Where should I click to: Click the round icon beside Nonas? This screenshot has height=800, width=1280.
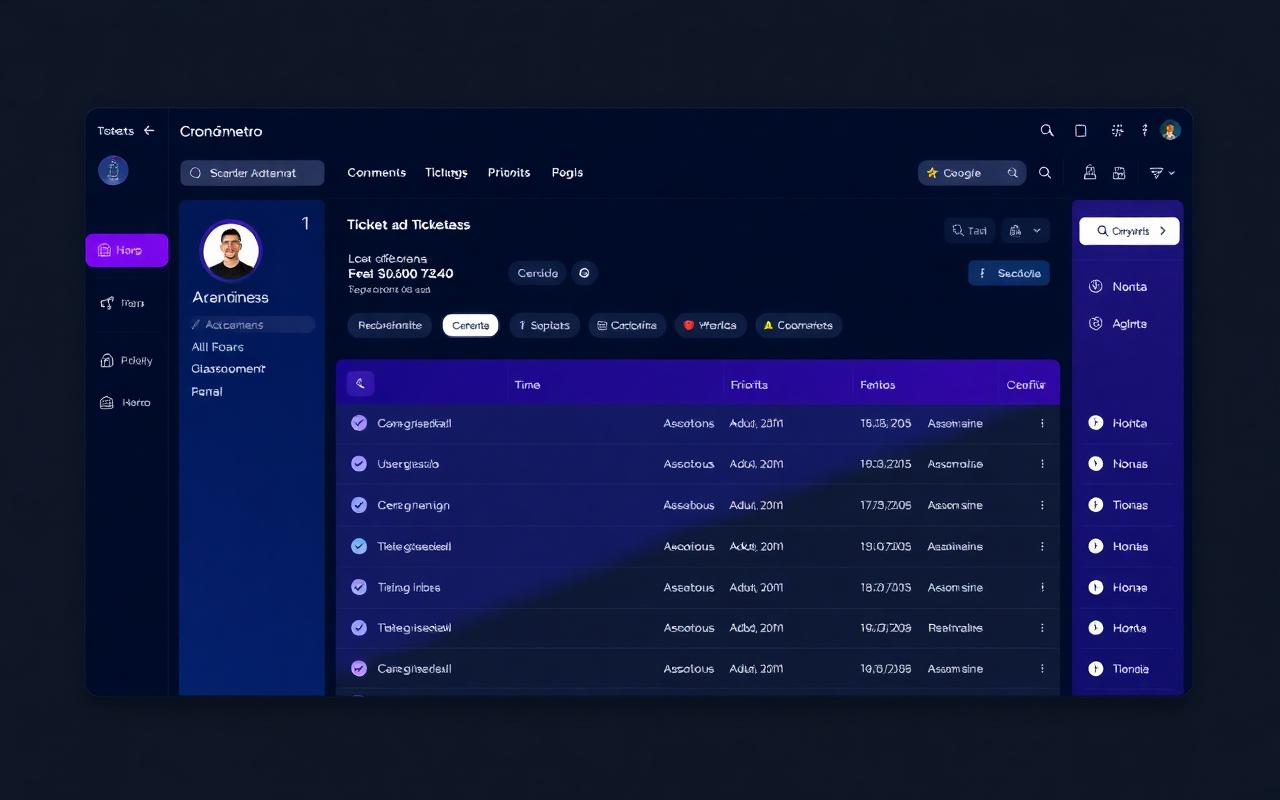pyautogui.click(x=1095, y=464)
